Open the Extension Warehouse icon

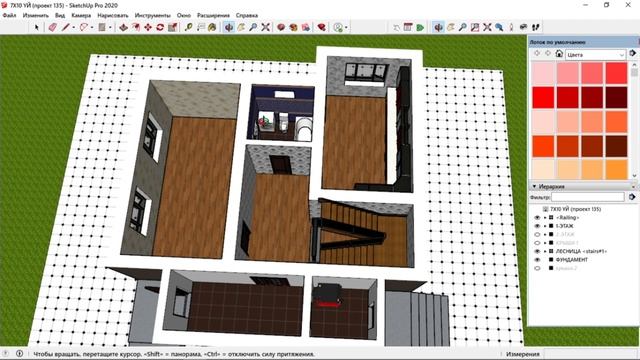click(x=293, y=27)
